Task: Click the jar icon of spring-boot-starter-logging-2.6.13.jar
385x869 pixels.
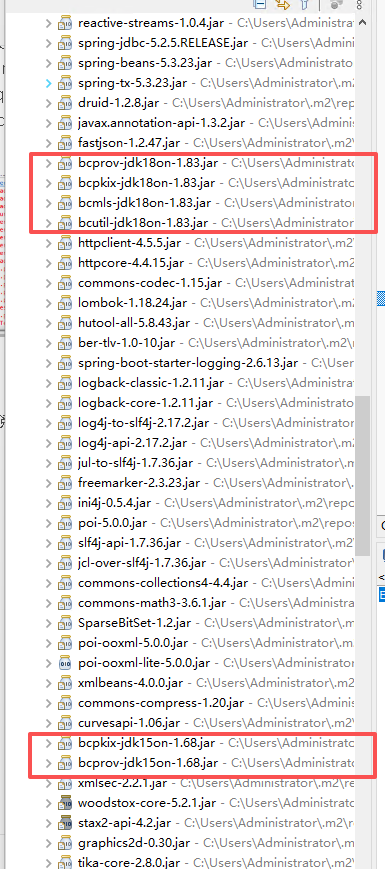Action: pyautogui.click(x=65, y=363)
